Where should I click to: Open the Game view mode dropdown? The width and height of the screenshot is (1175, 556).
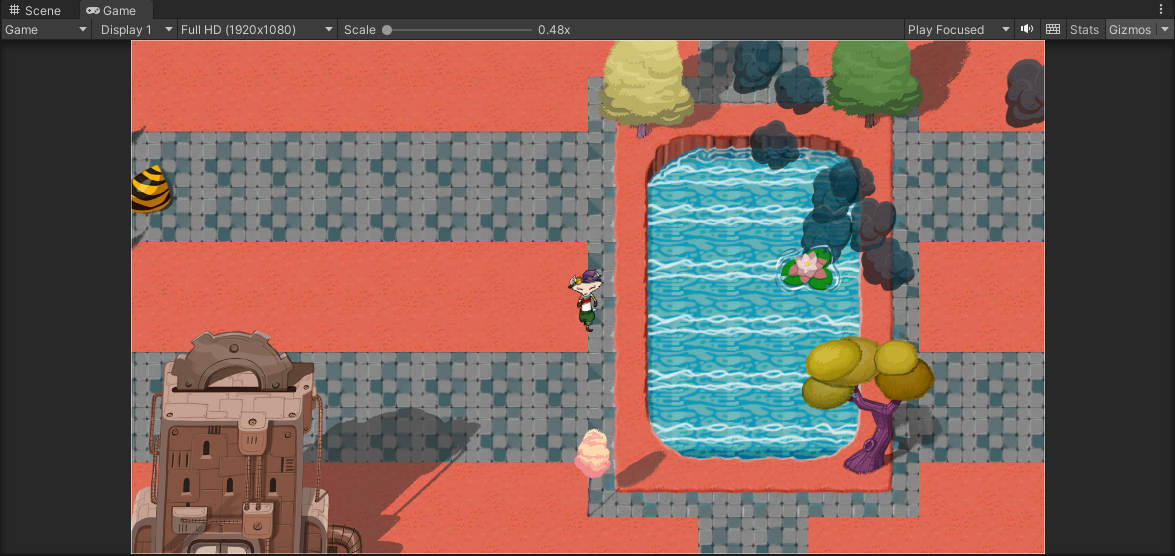coord(46,29)
